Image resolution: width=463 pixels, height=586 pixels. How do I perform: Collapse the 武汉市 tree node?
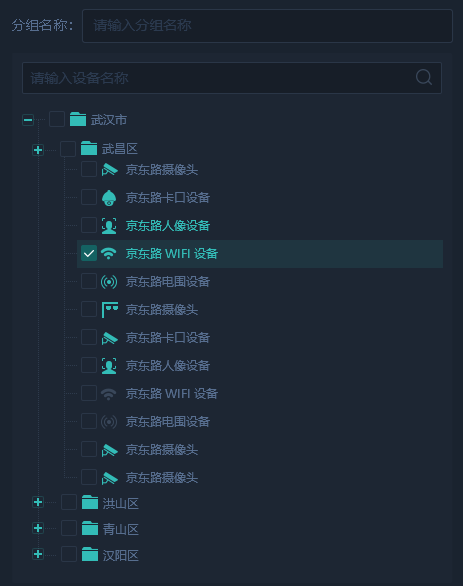pyautogui.click(x=28, y=120)
